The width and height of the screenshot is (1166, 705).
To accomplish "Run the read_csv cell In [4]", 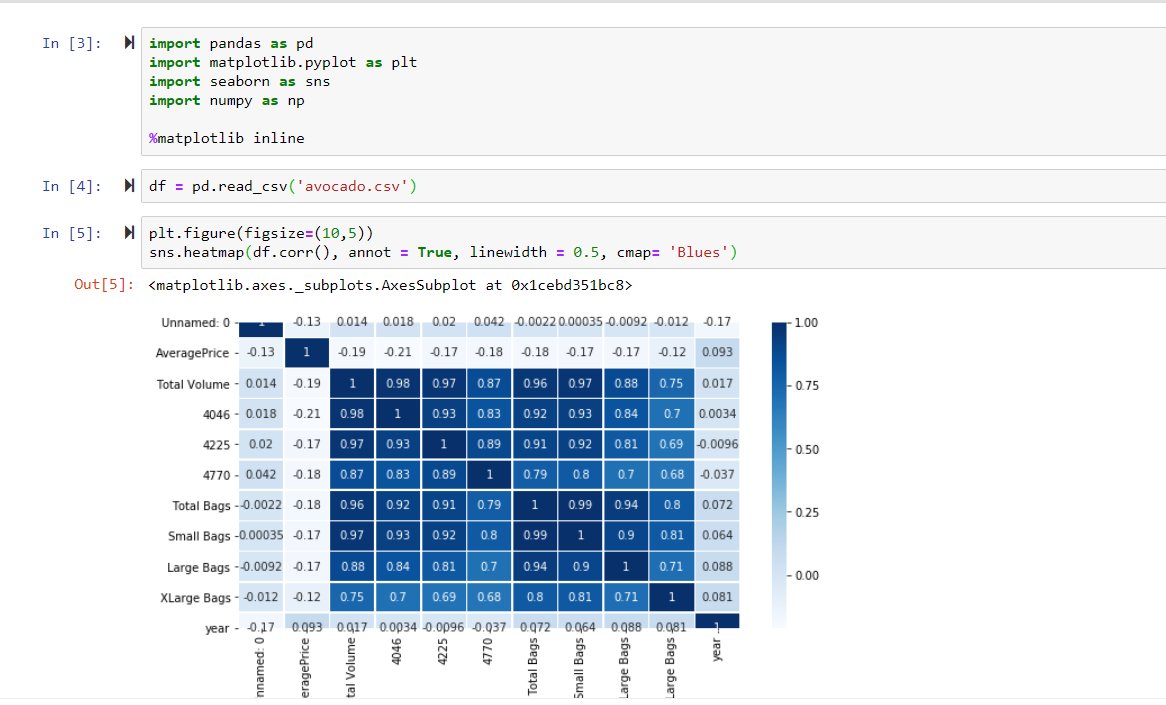I will click(x=128, y=186).
